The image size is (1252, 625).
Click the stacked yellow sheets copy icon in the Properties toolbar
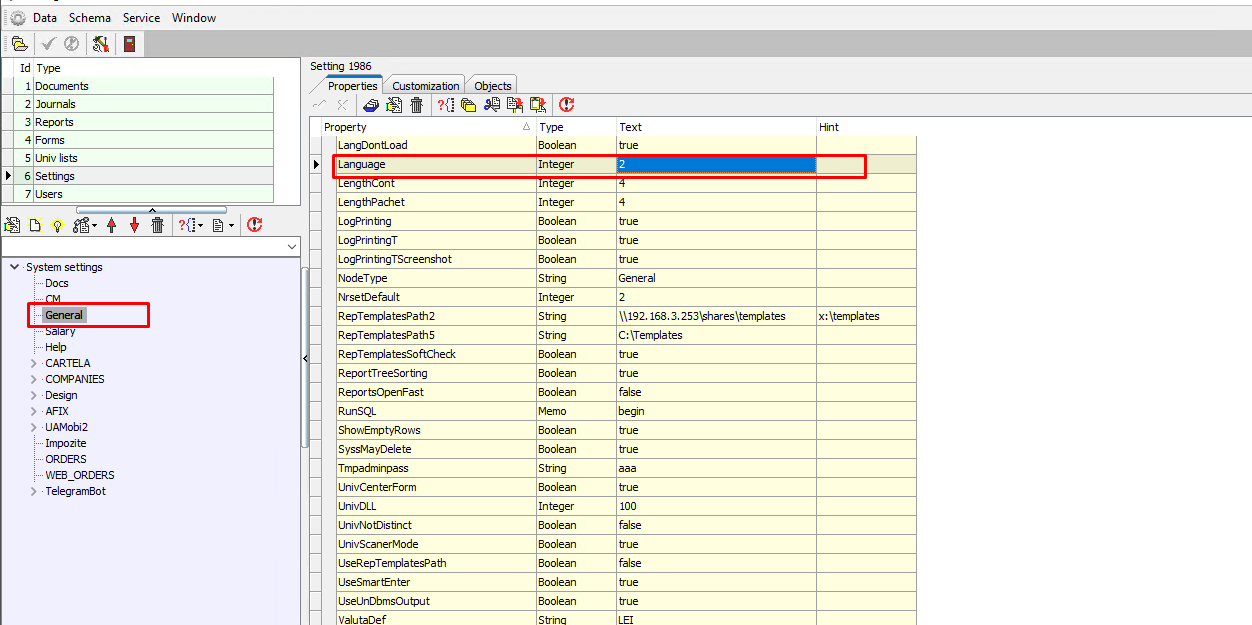click(x=468, y=105)
